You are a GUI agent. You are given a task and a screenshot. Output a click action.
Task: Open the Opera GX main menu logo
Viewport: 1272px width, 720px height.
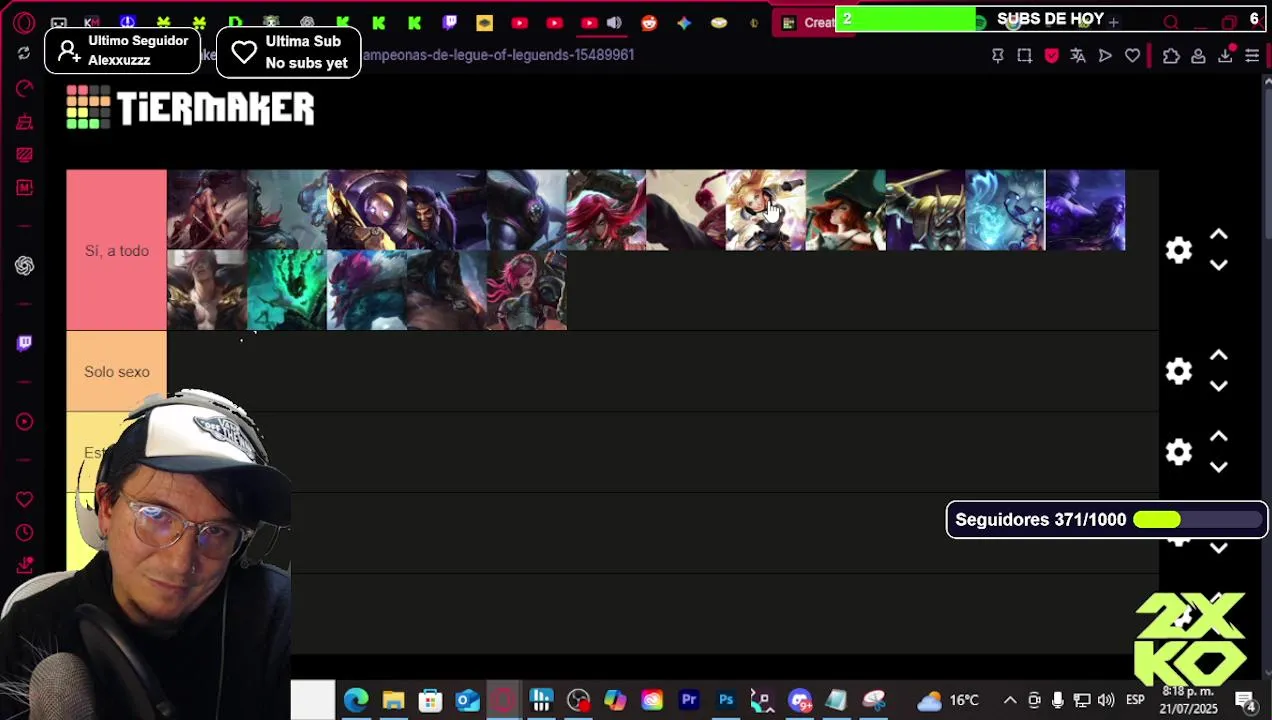[x=24, y=22]
